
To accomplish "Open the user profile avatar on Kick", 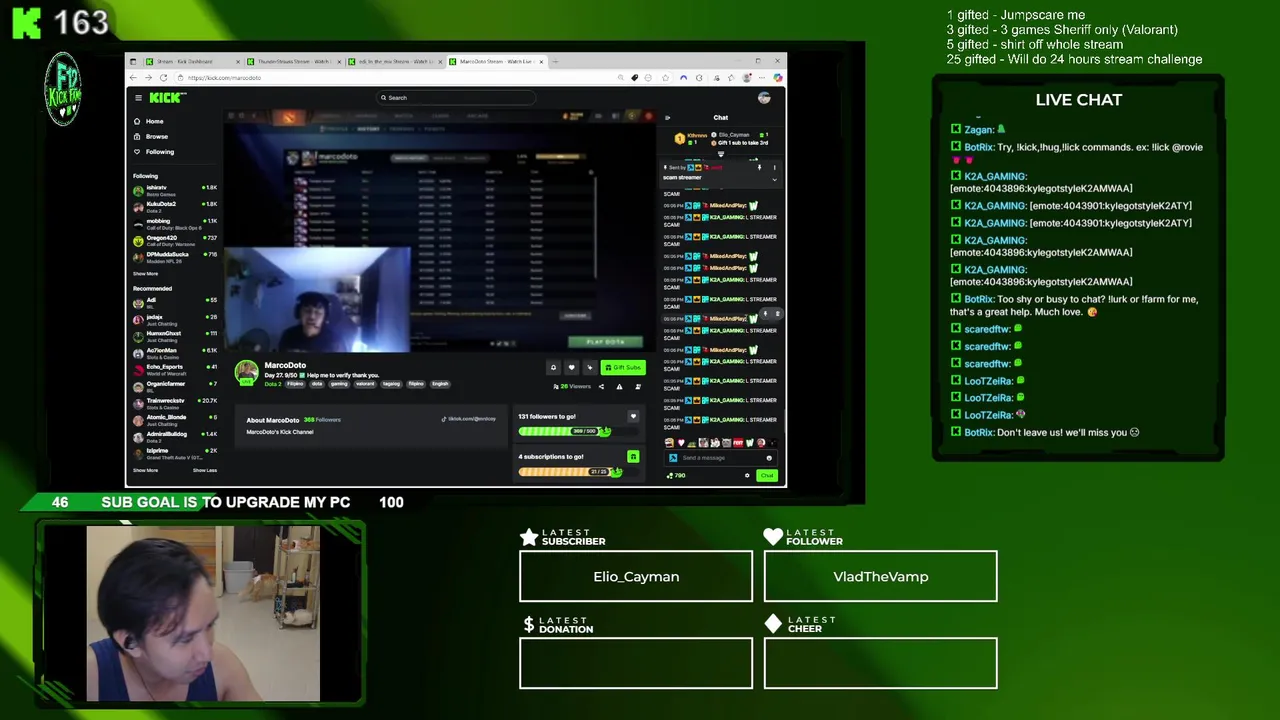I will [764, 98].
